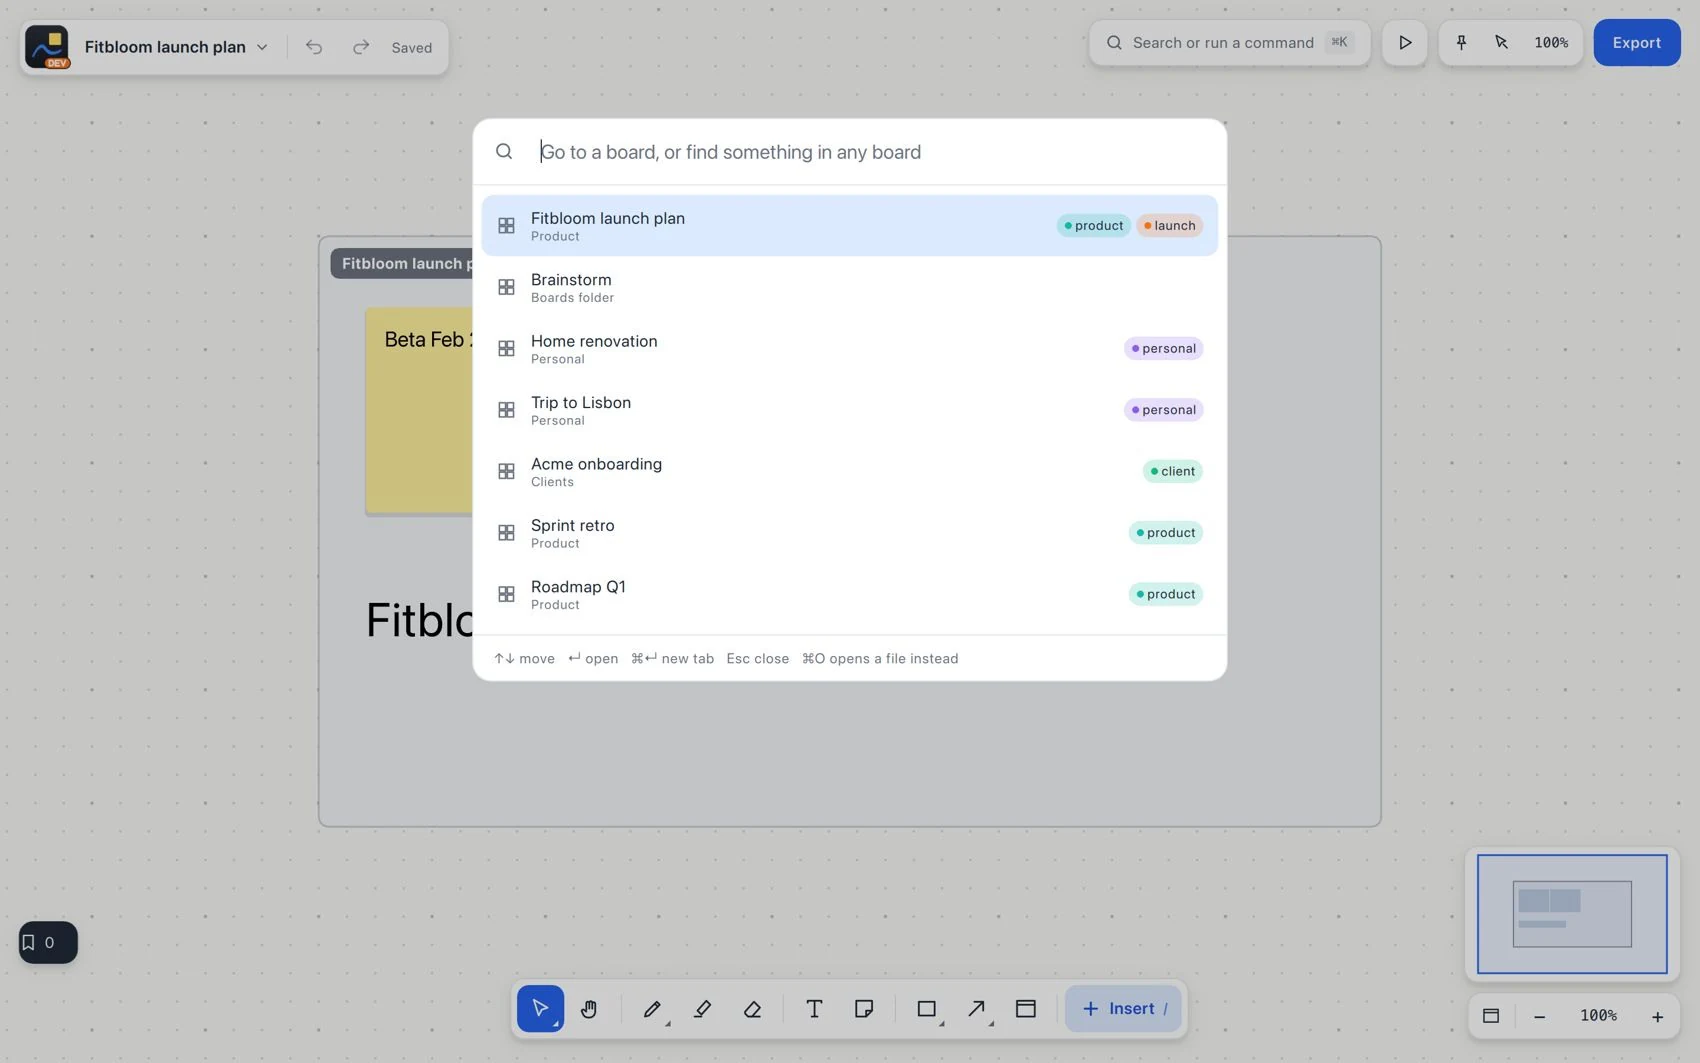Viewport: 1700px width, 1063px height.
Task: Click the app logo with DEV badge
Action: 47,47
